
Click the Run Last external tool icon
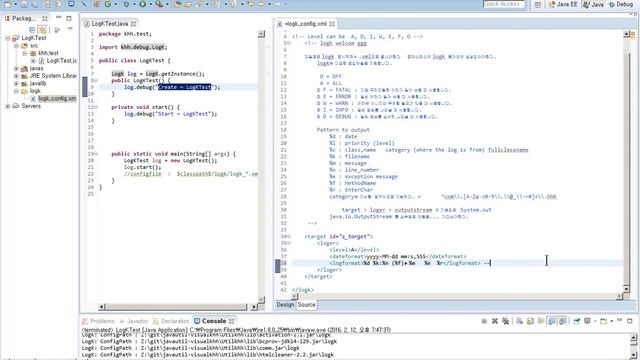pyautogui.click(x=159, y=4)
